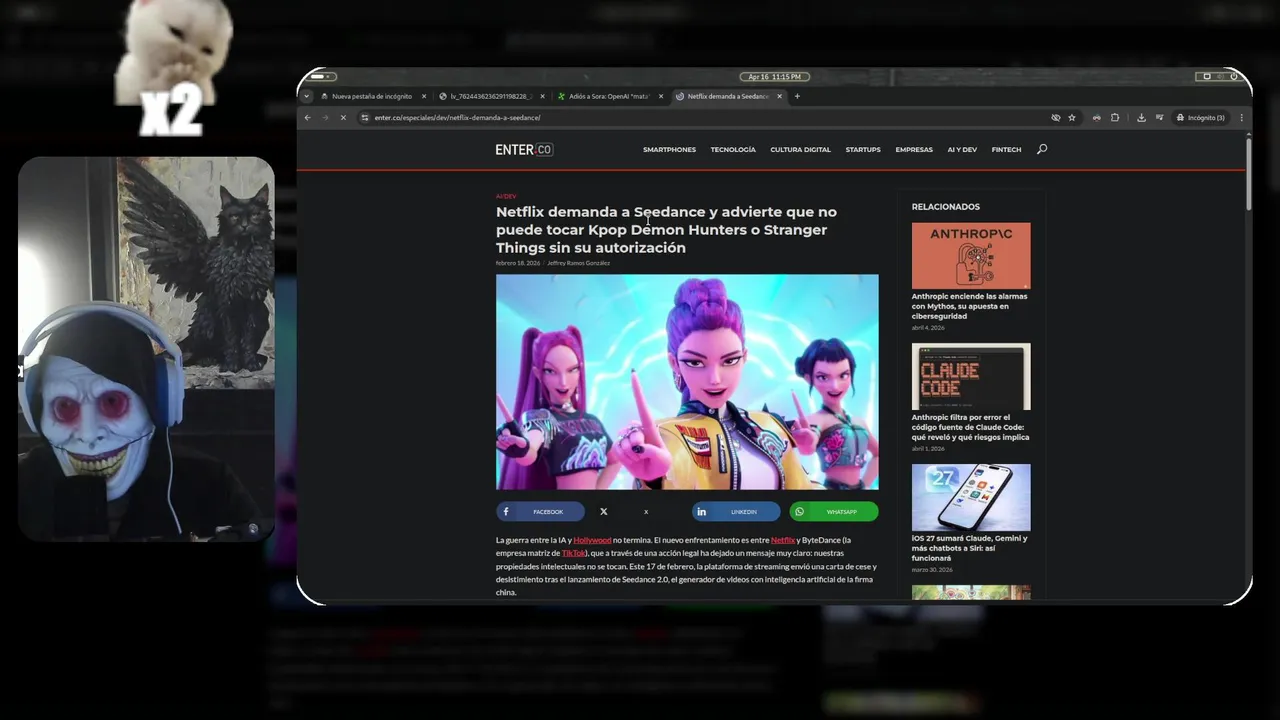Image resolution: width=1280 pixels, height=720 pixels.
Task: Close the Adiós a Sora tab
Action: [x=660, y=97]
